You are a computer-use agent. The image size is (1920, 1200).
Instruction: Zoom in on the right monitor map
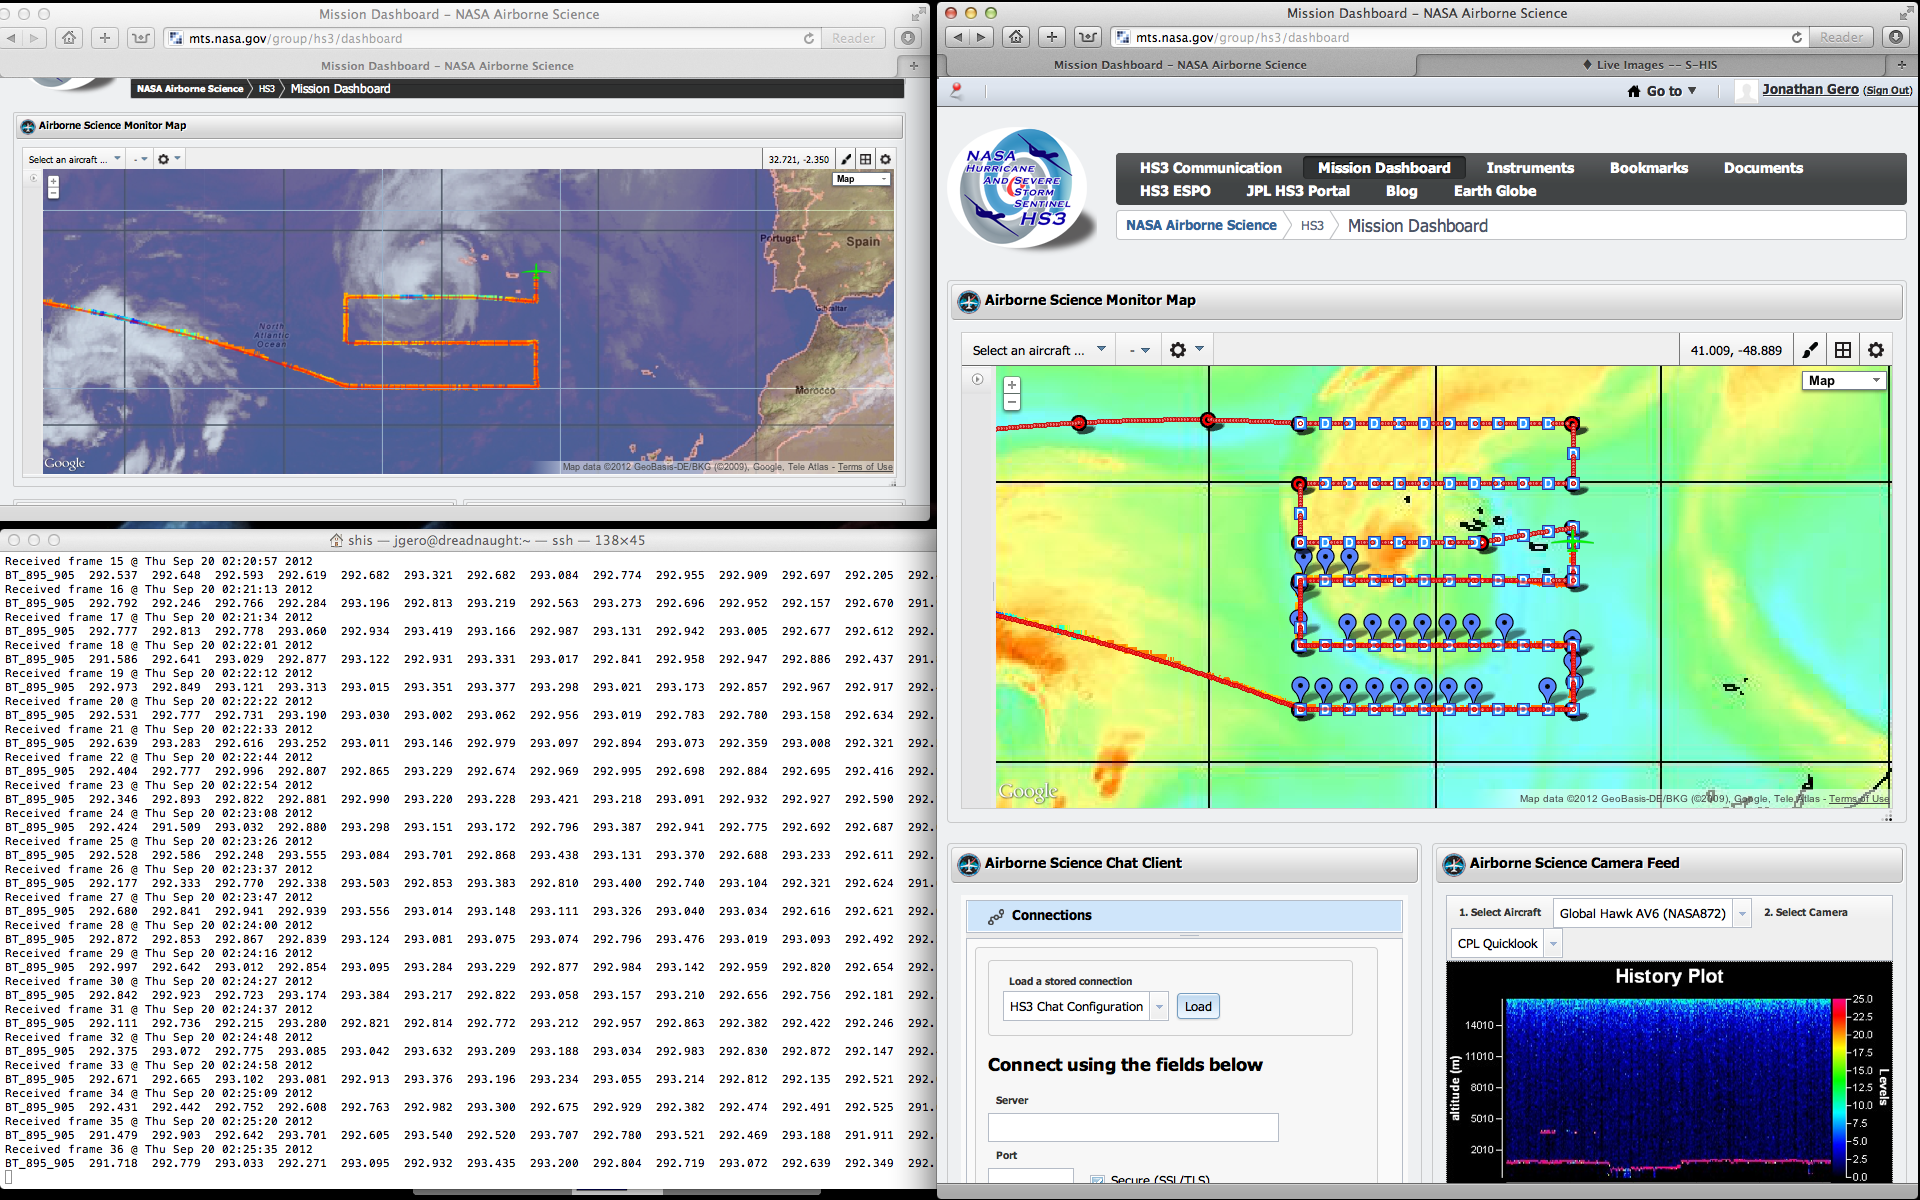pyautogui.click(x=1012, y=385)
